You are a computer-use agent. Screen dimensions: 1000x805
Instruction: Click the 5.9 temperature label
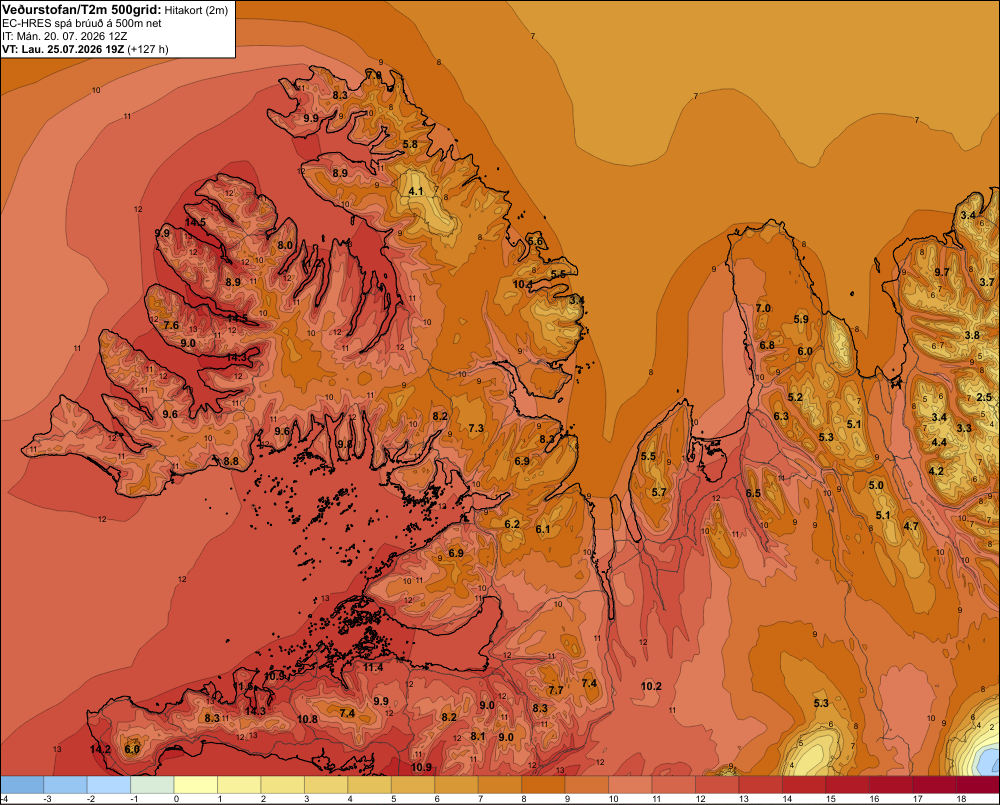point(801,319)
